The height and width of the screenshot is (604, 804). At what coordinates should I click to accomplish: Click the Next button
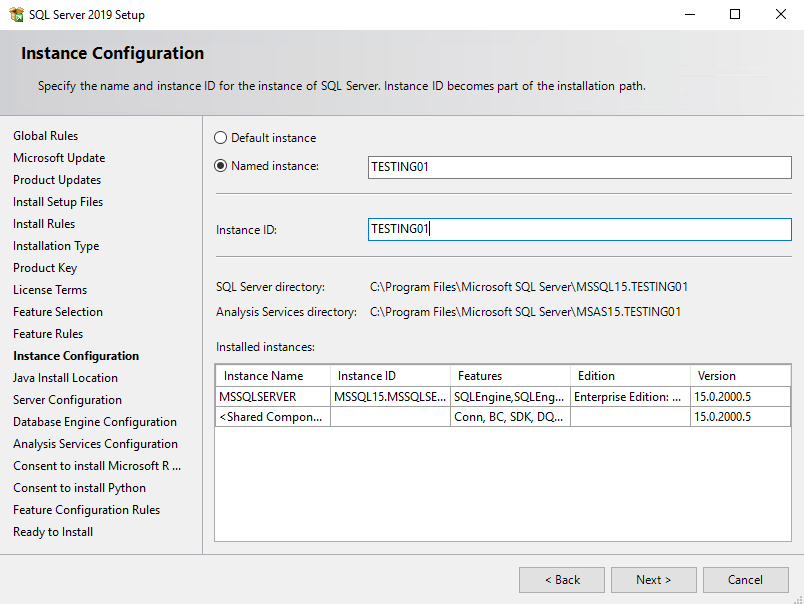(653, 580)
